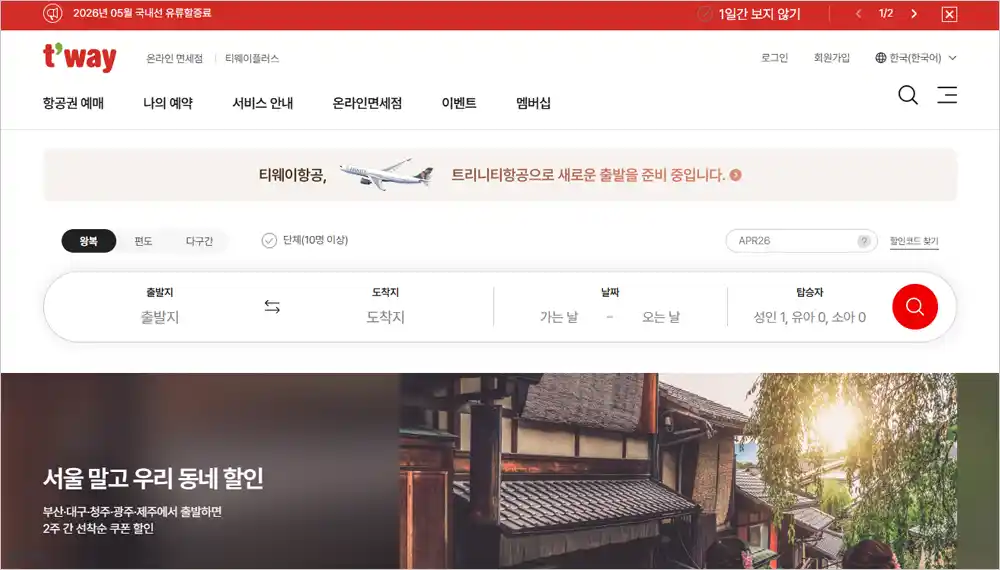Image resolution: width=1000 pixels, height=570 pixels.
Task: Open the 티웨이플러스 link
Action: [252, 59]
